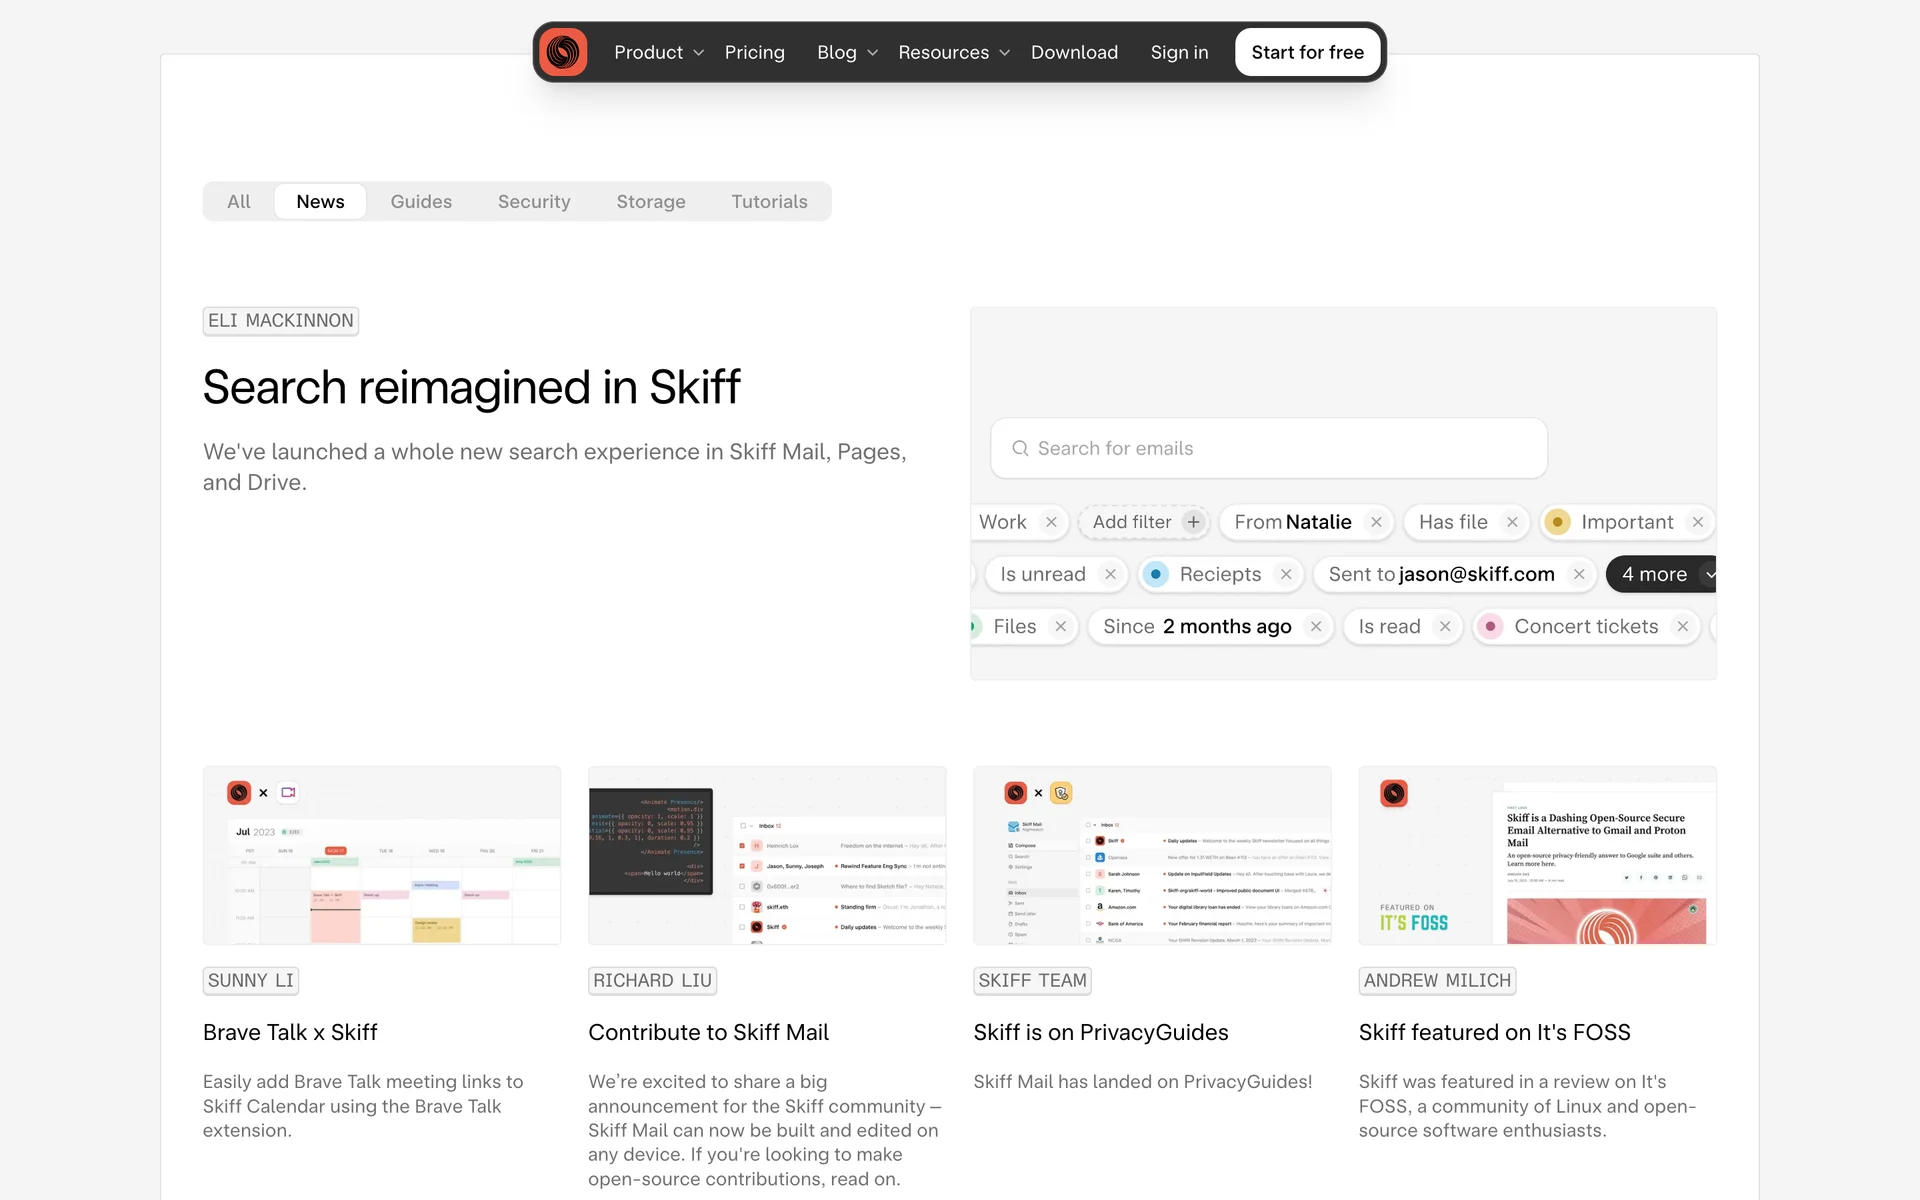Remove the From Natalie filter
This screenshot has height=1200, width=1920.
(1376, 522)
